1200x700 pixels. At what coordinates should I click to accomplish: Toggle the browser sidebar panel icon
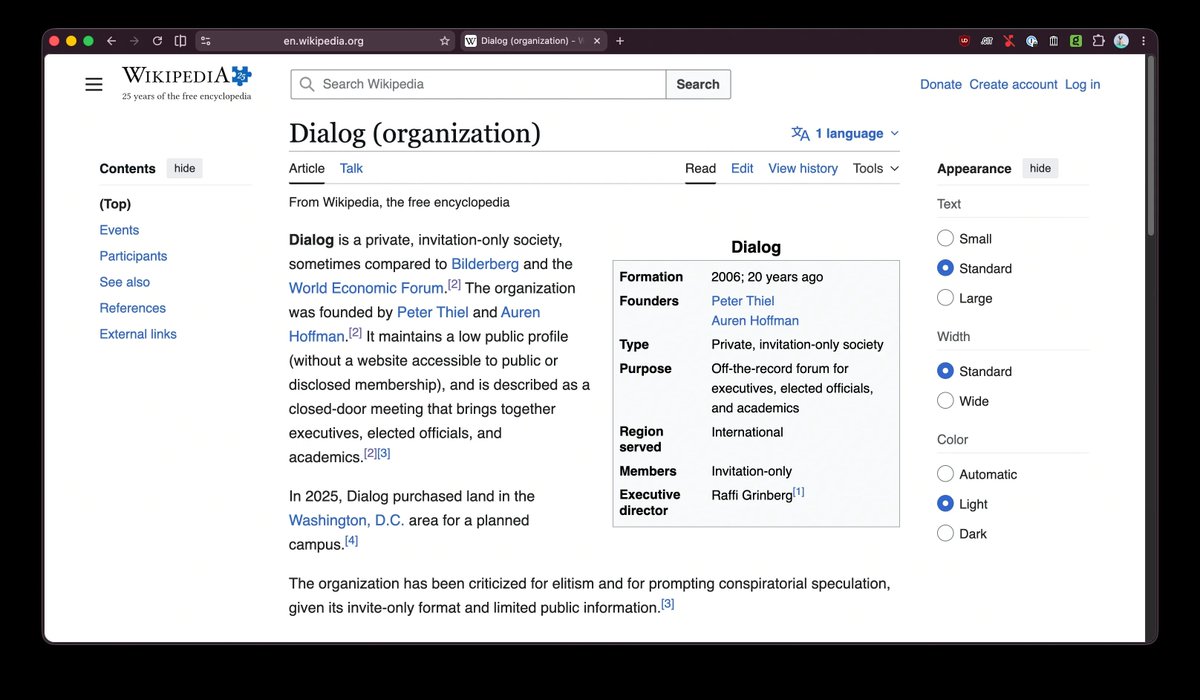pos(180,41)
